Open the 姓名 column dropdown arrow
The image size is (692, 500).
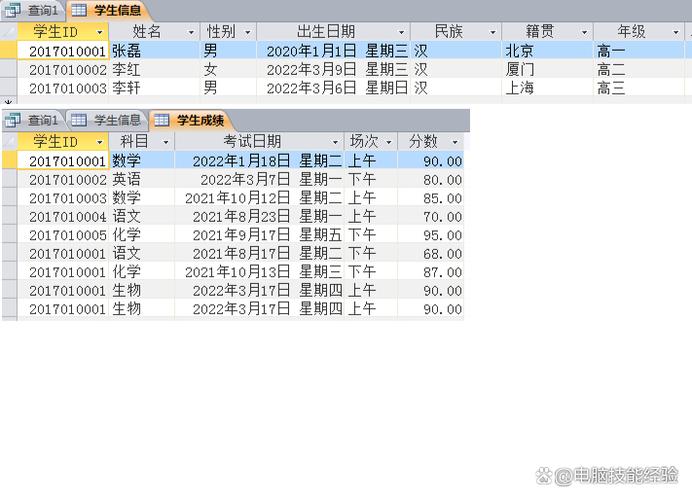click(x=191, y=32)
